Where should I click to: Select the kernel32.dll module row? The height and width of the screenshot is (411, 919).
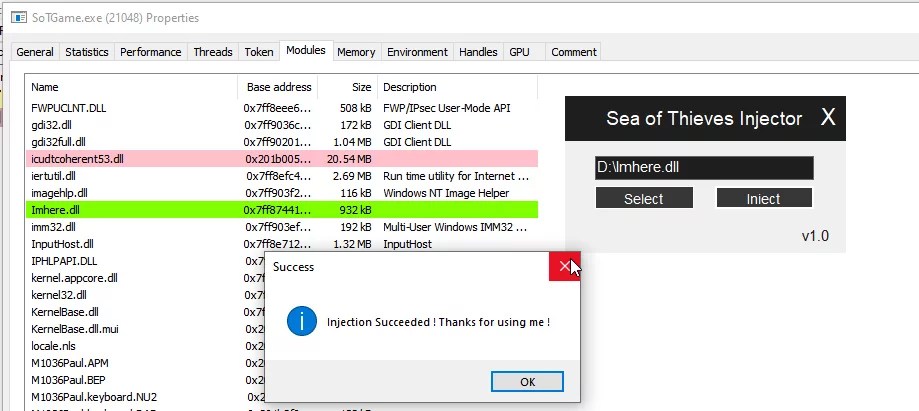click(x=145, y=295)
